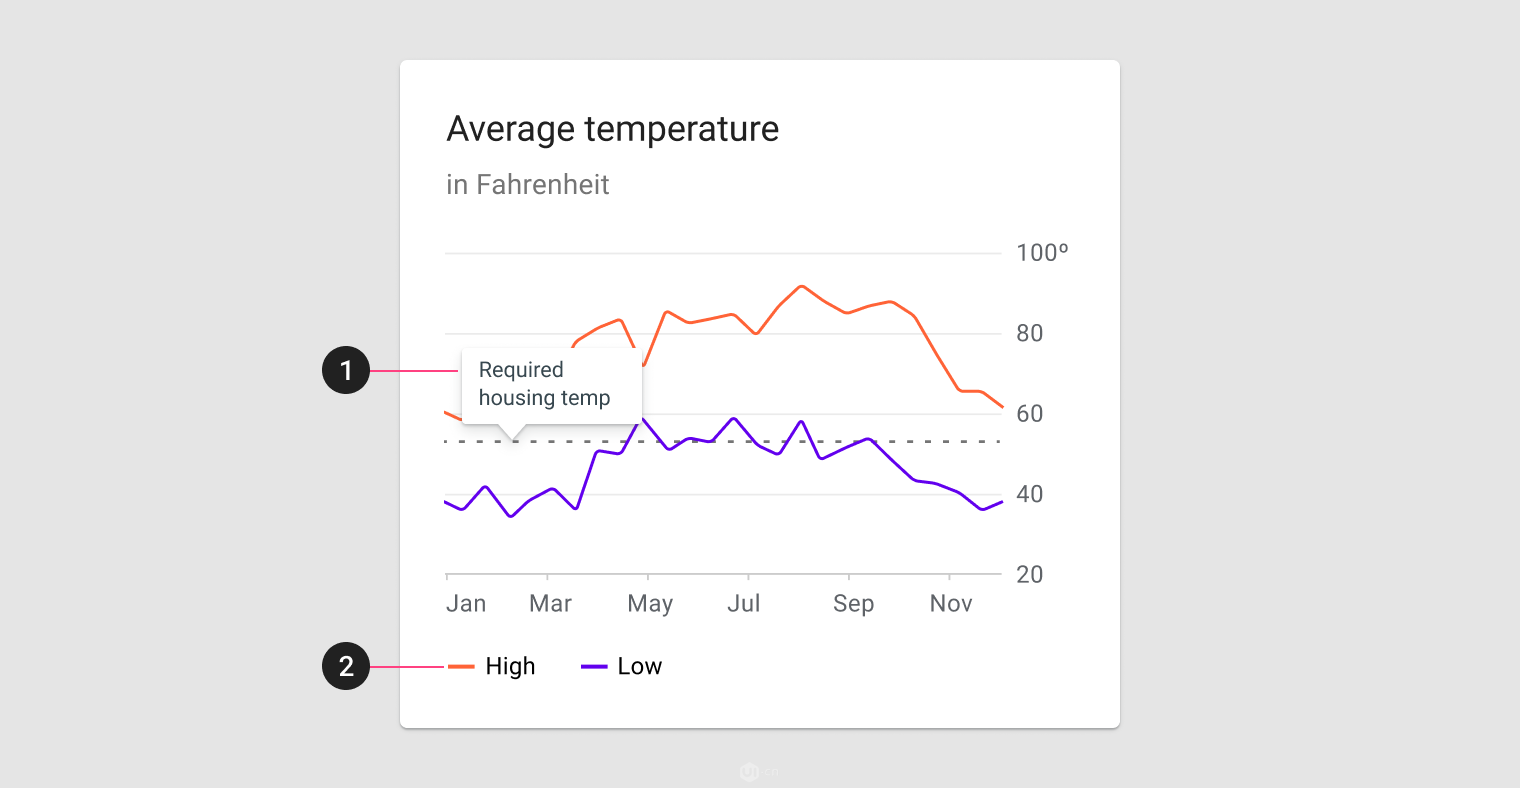The height and width of the screenshot is (788, 1520).
Task: Pick the May label on the x-axis
Action: 650,604
